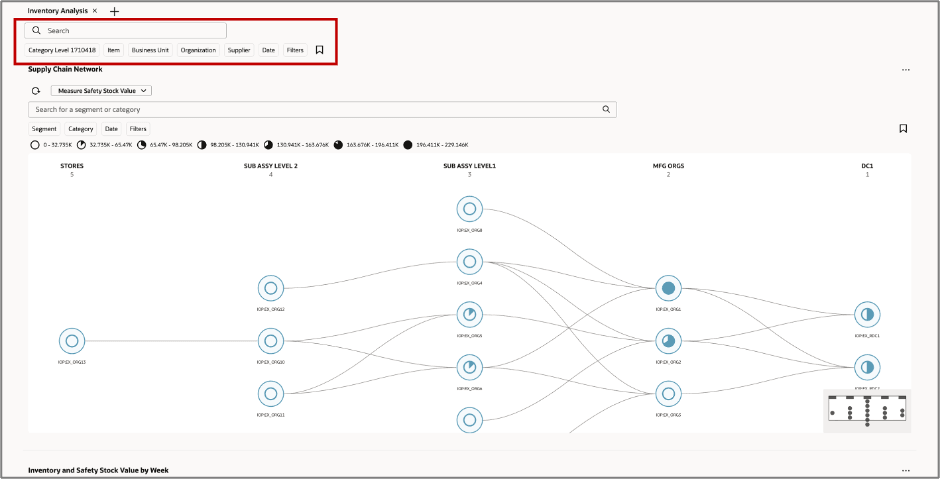
Task: Select the 32.735K - 65.47K legend marker
Action: (81, 145)
